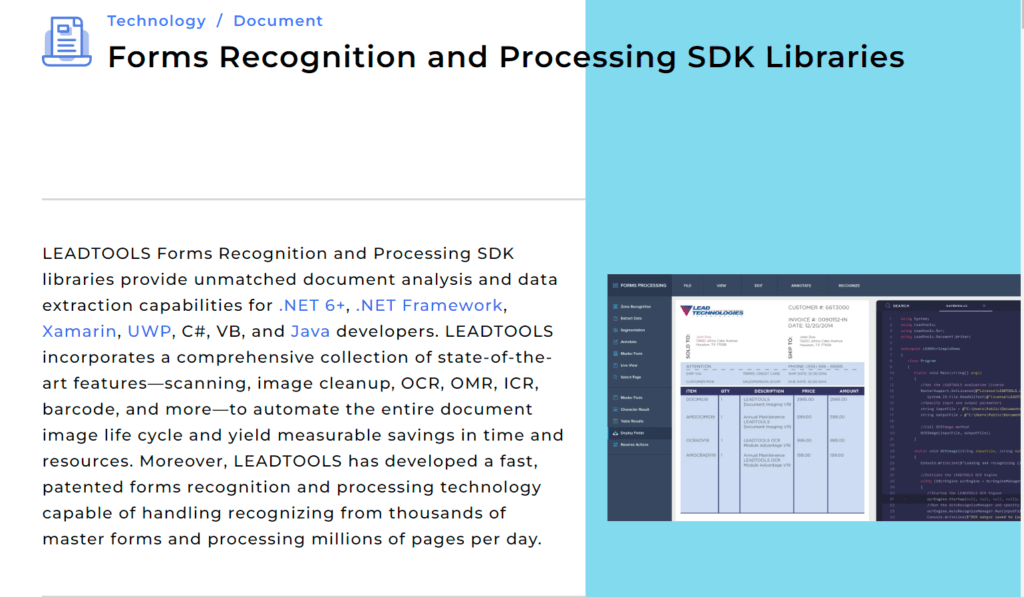Open the .NET Framework link
The height and width of the screenshot is (597, 1024).
tap(428, 305)
